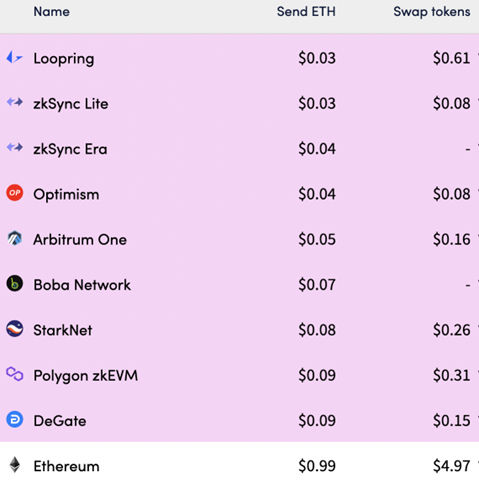Sort by the Swap tokens column header
Screen dimensions: 479x483
point(432,12)
